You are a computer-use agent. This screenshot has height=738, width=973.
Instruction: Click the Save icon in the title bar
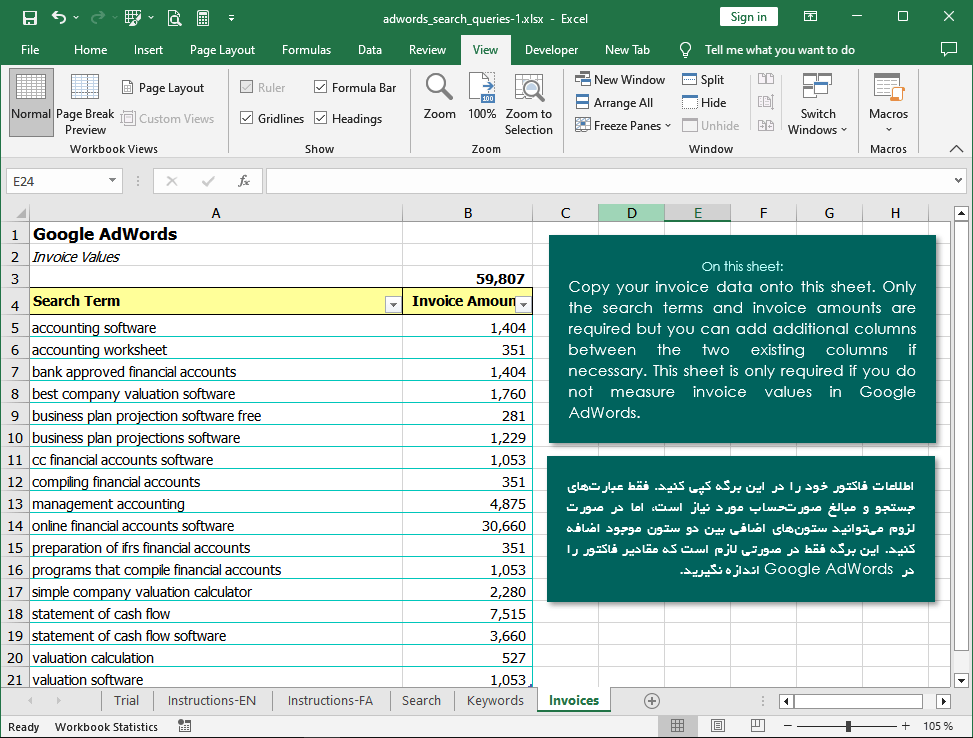(x=30, y=18)
